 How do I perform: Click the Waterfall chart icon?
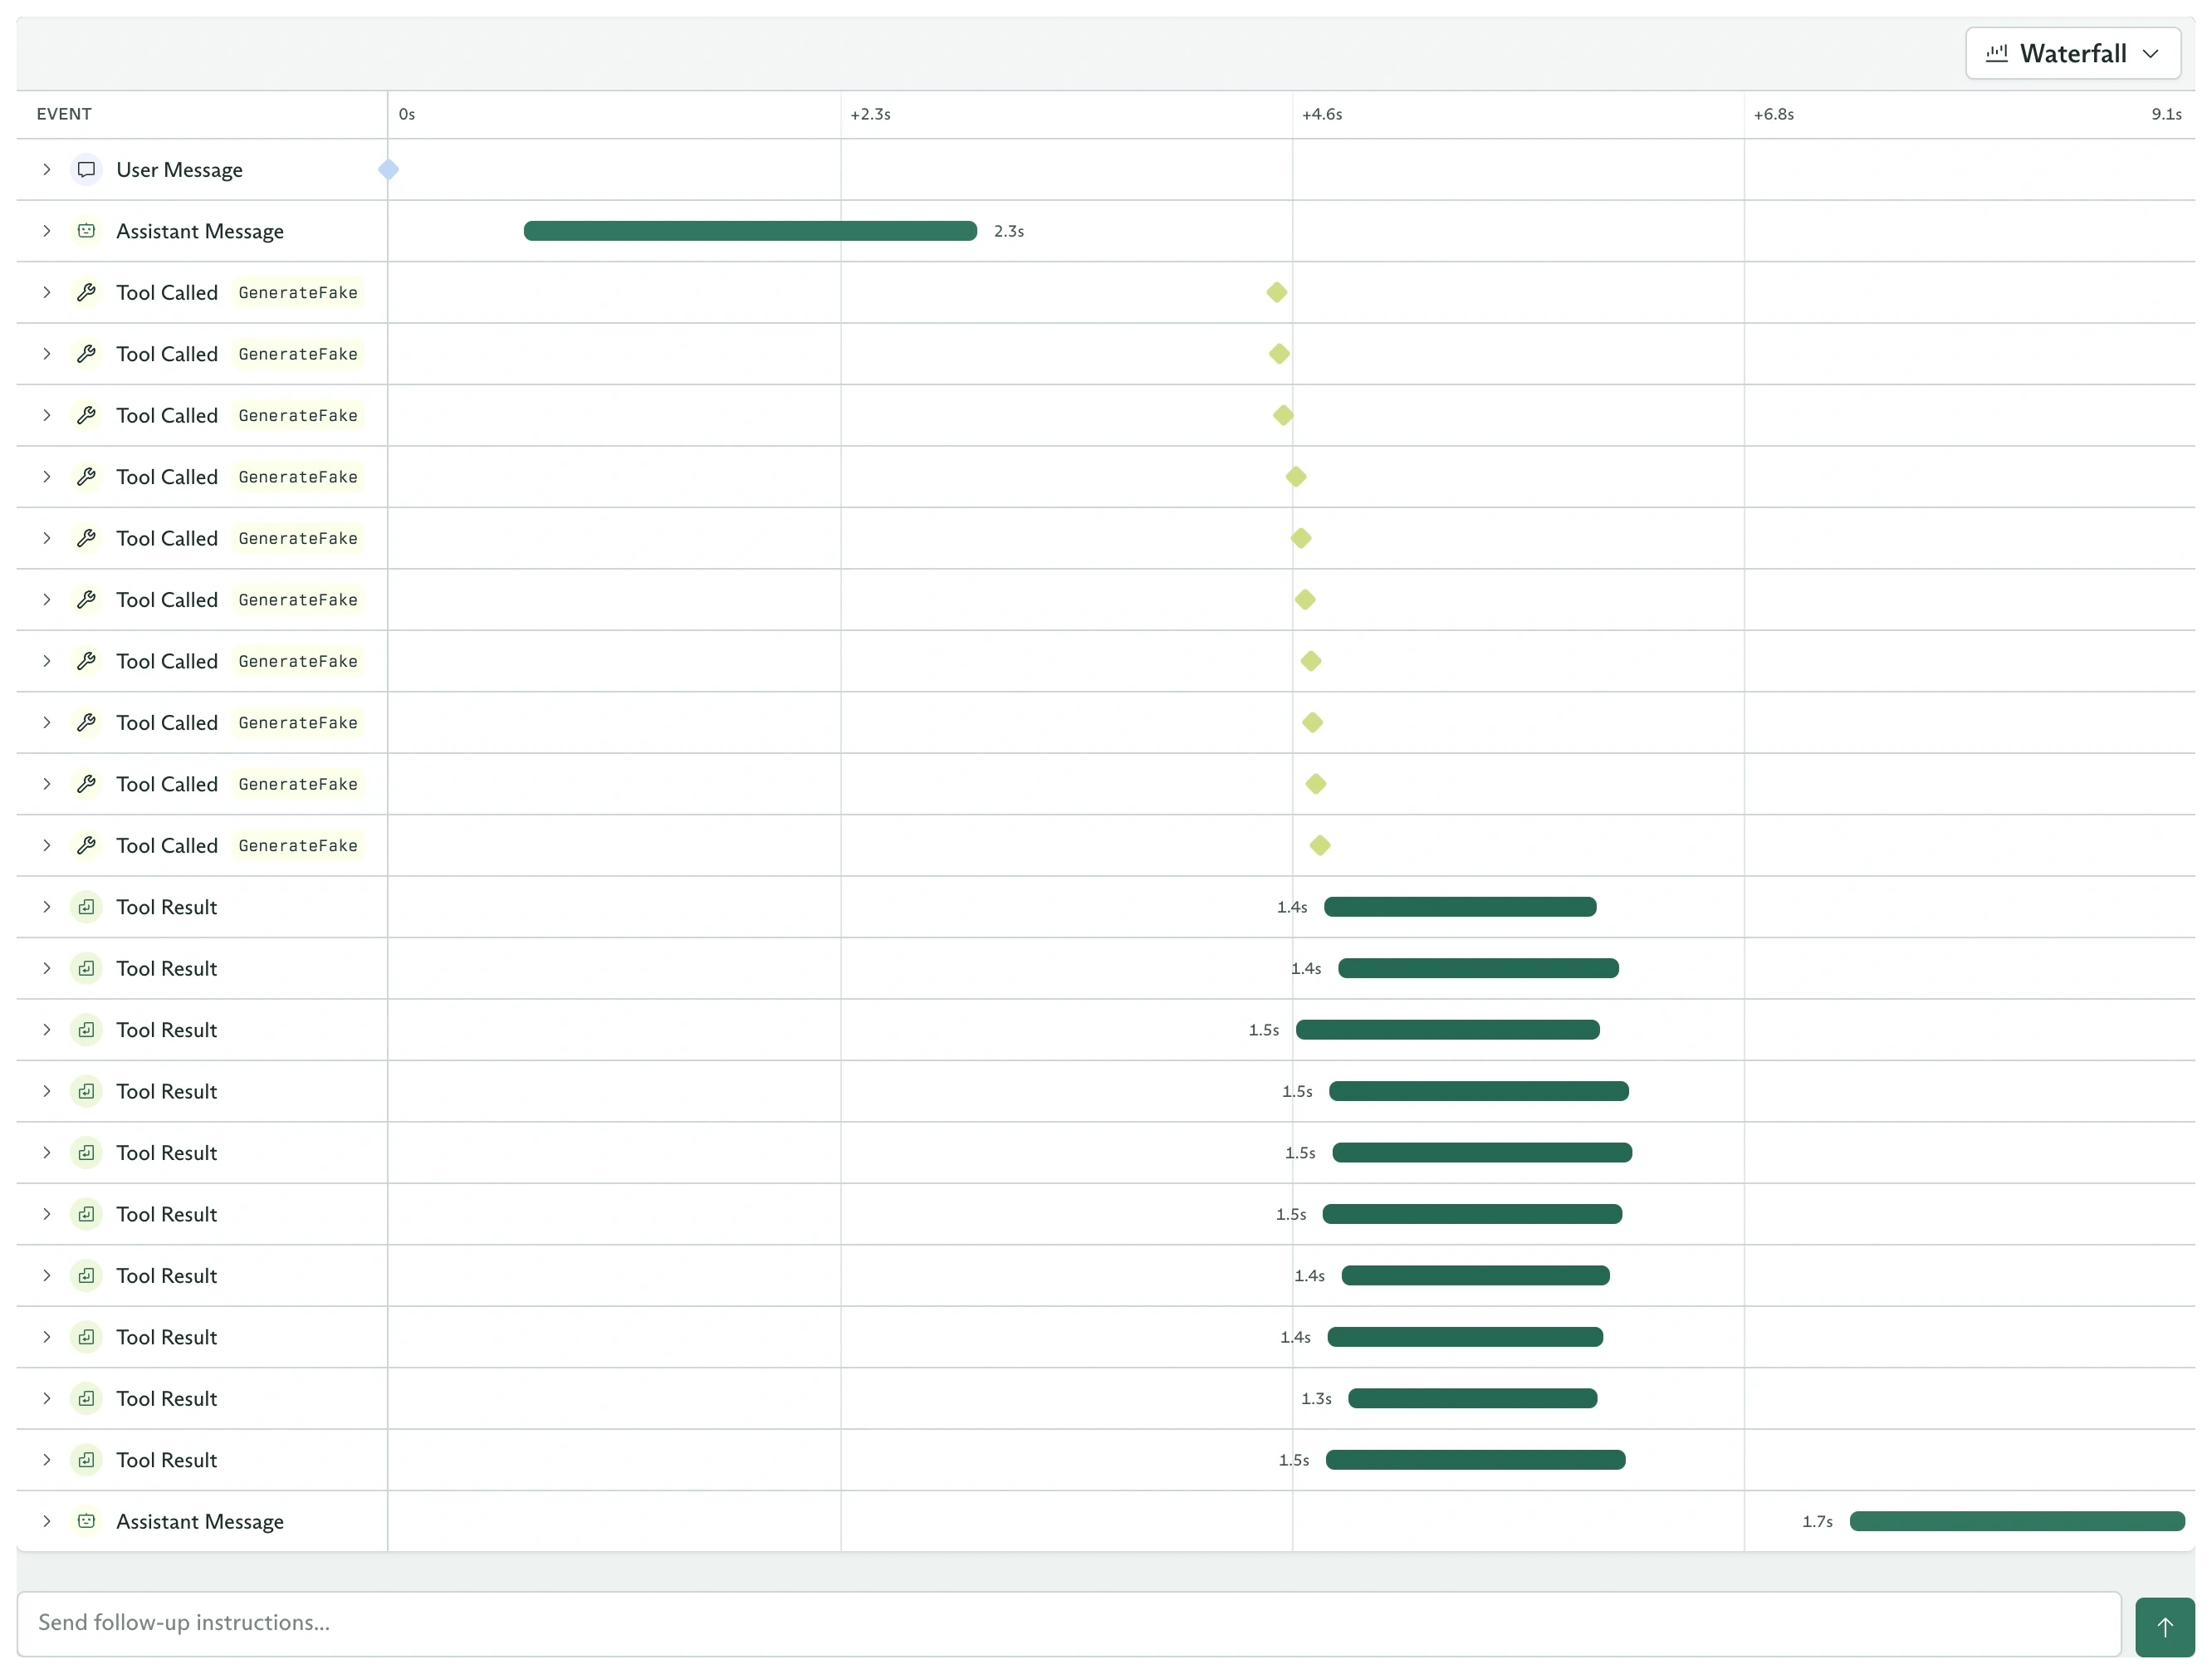[1996, 53]
